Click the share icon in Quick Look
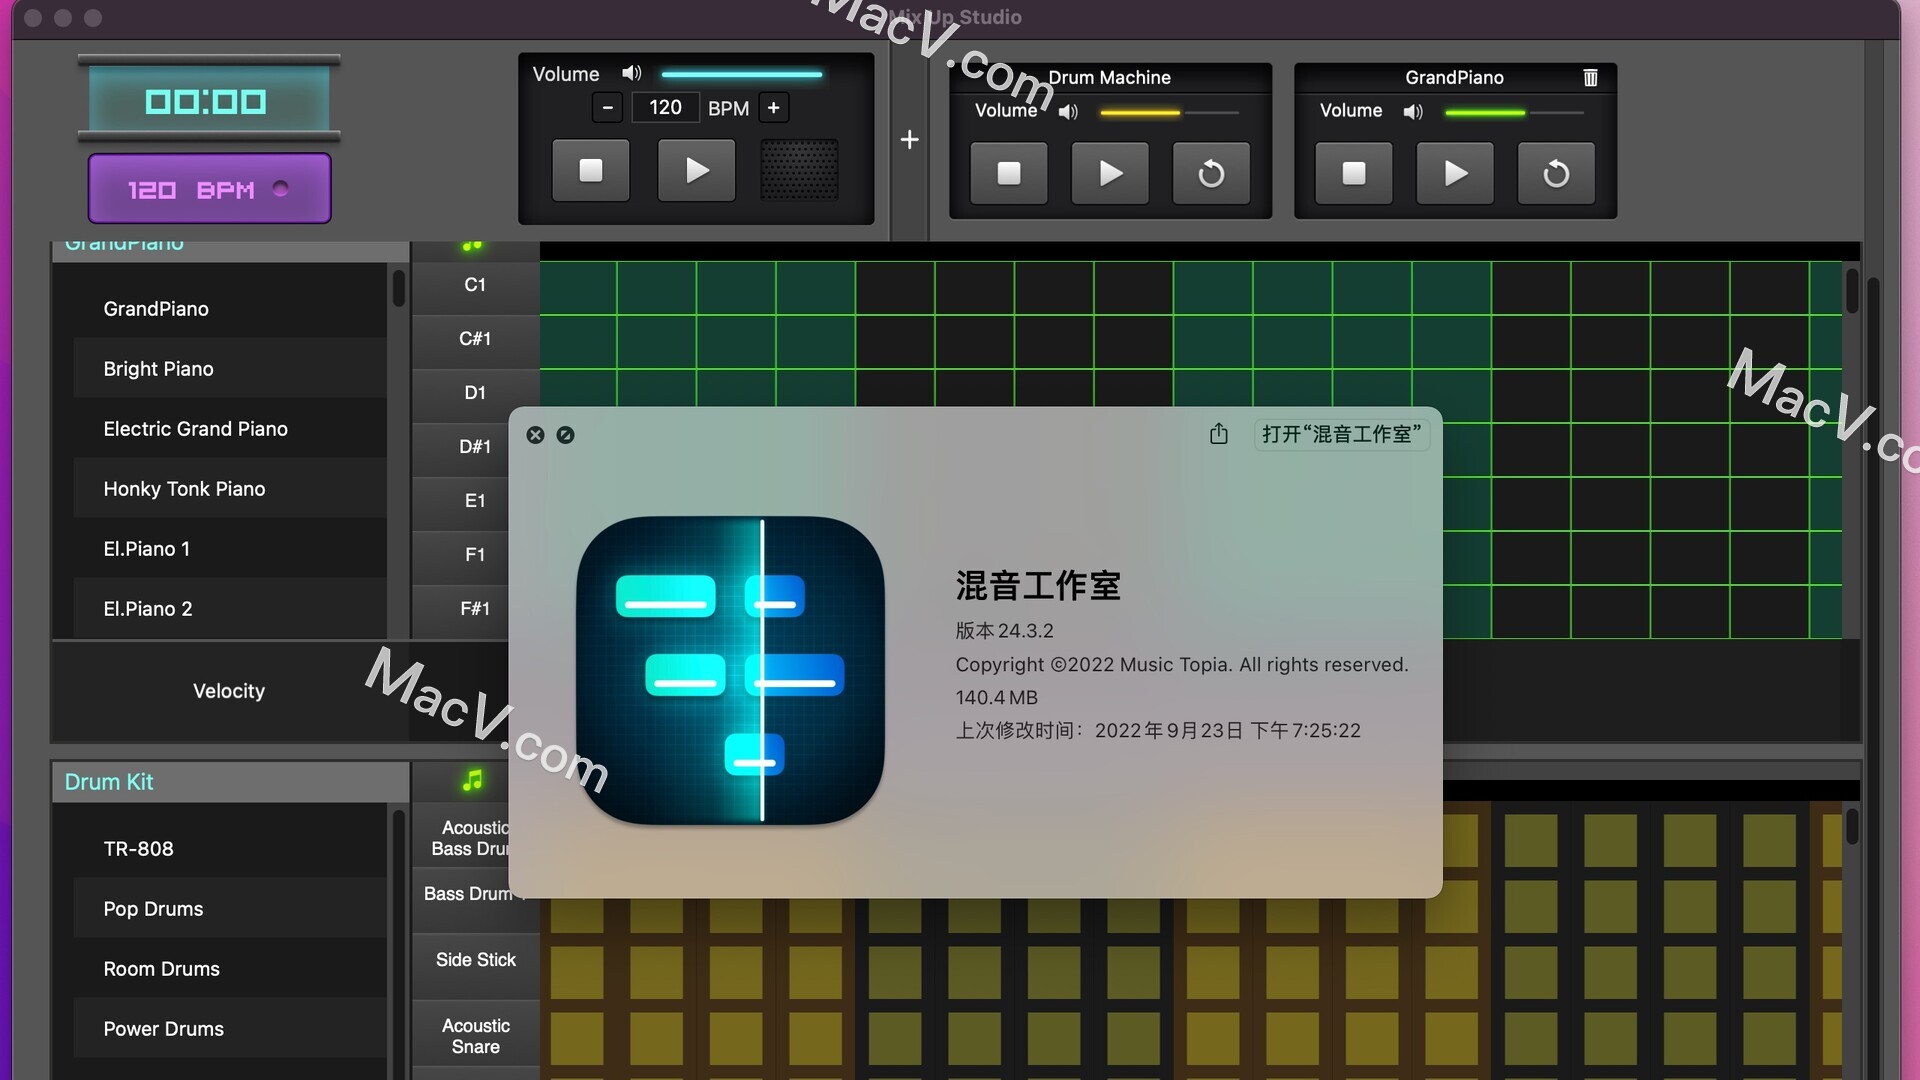The image size is (1920, 1080). pos(1218,433)
